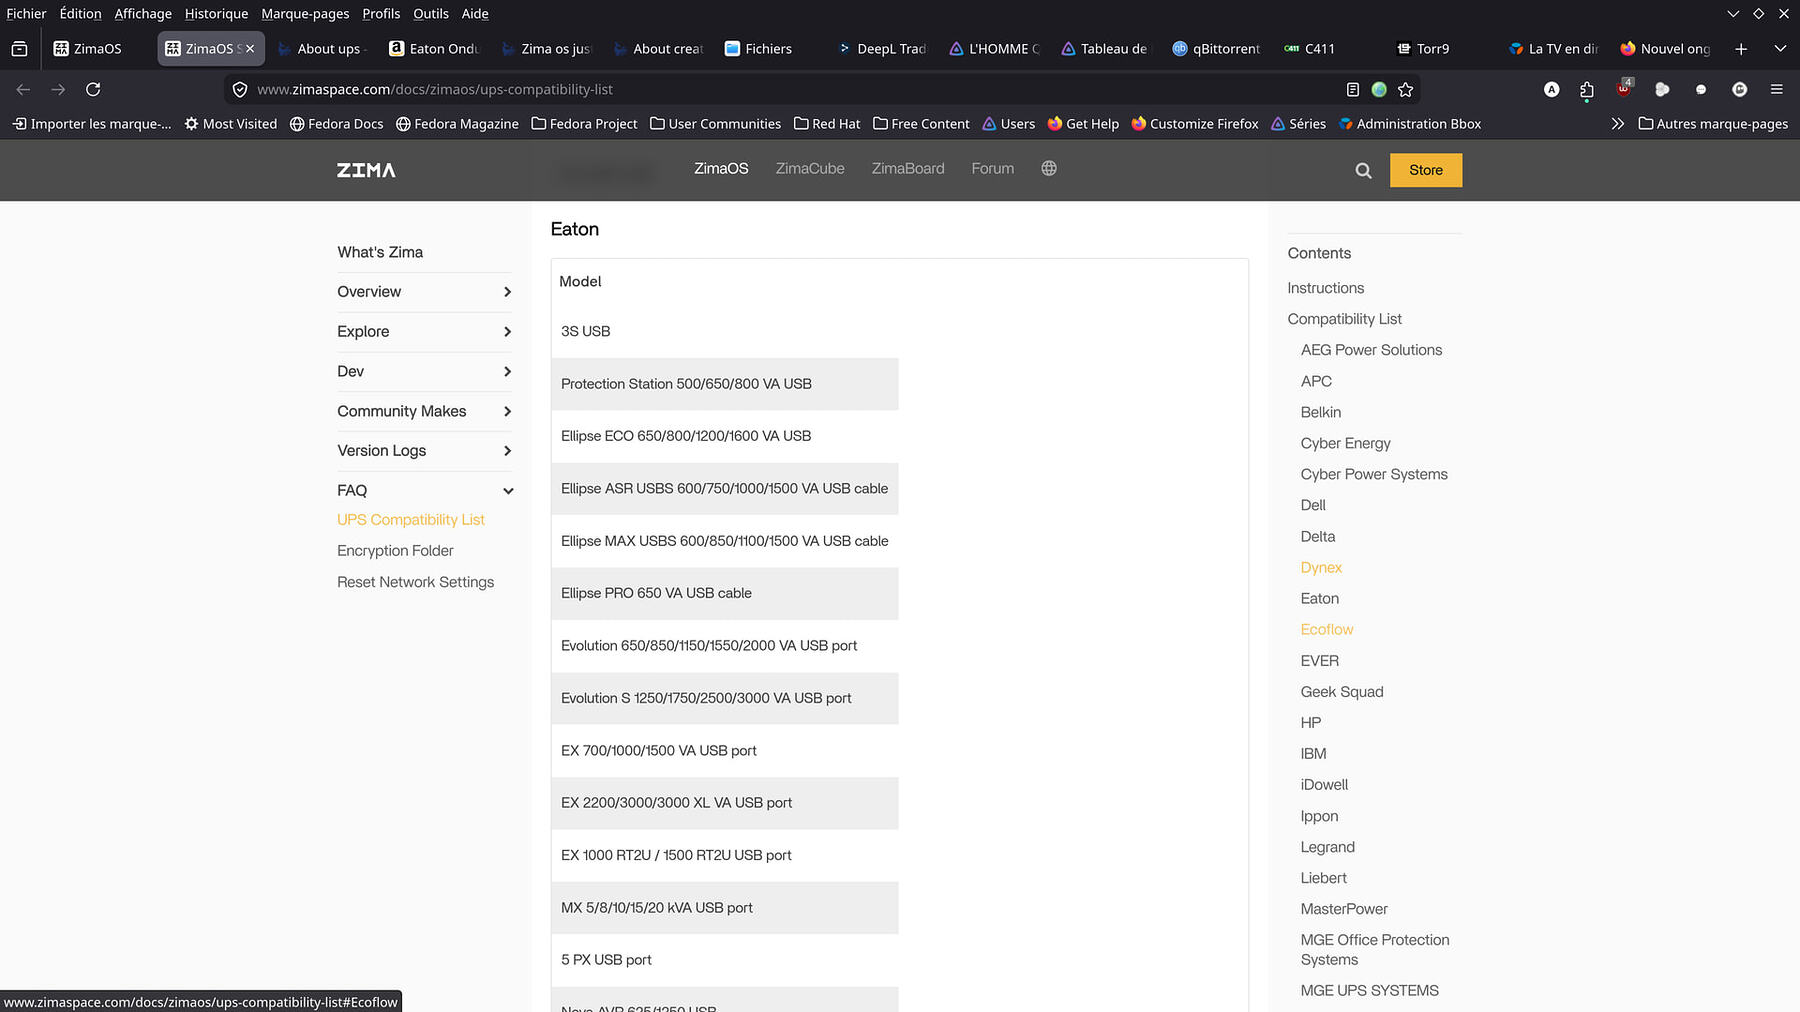The height and width of the screenshot is (1012, 1800).
Task: Expand the Community Makes sidebar section
Action: point(424,412)
